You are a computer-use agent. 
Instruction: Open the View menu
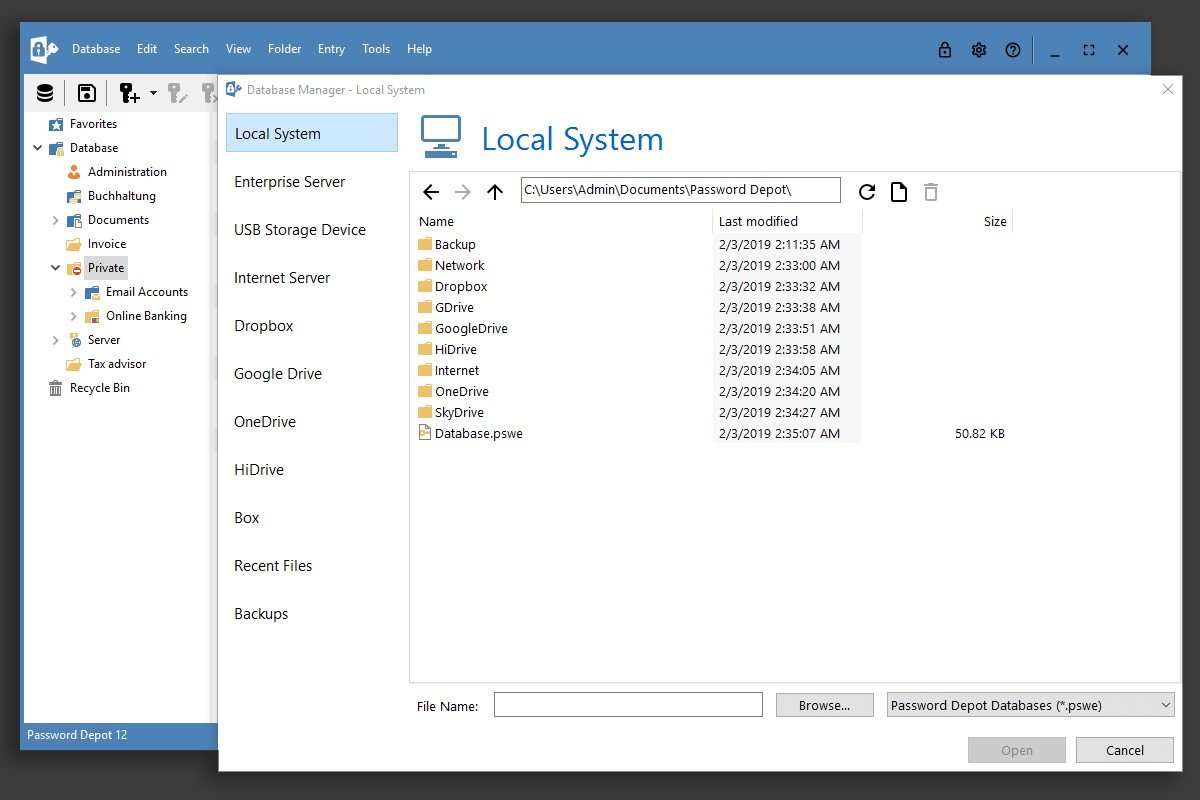(x=239, y=49)
